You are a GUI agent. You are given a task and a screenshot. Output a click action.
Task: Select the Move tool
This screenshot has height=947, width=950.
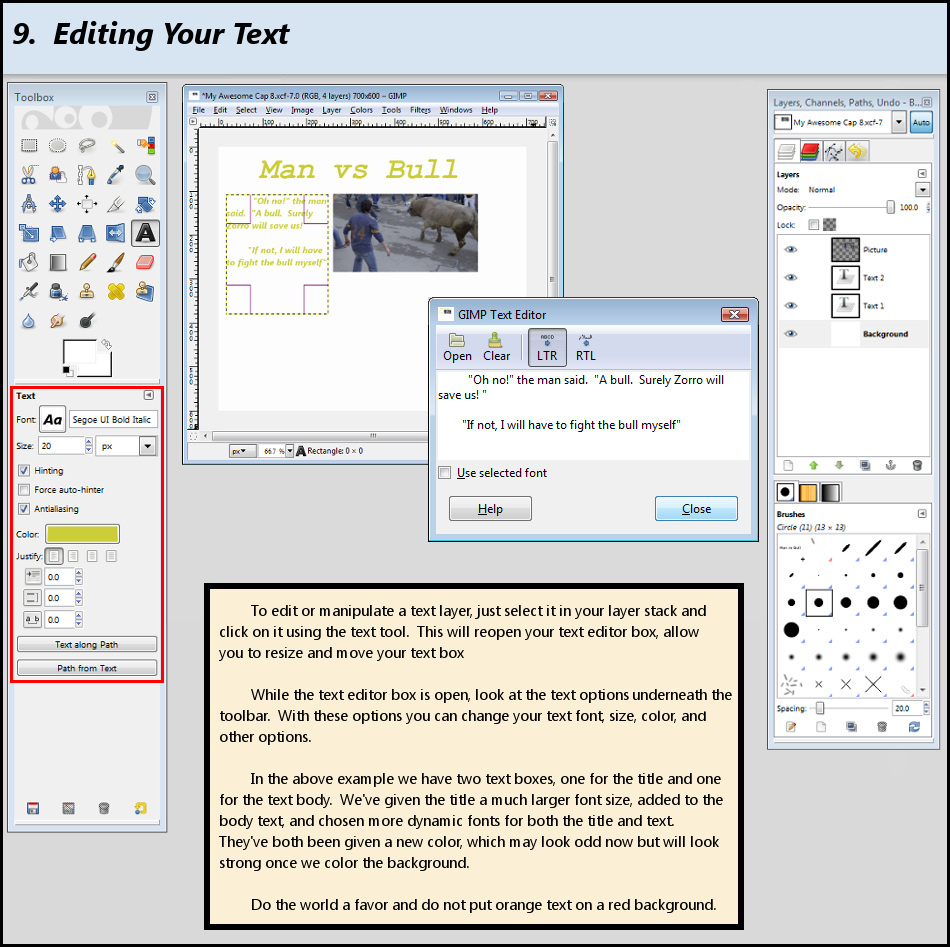(58, 204)
